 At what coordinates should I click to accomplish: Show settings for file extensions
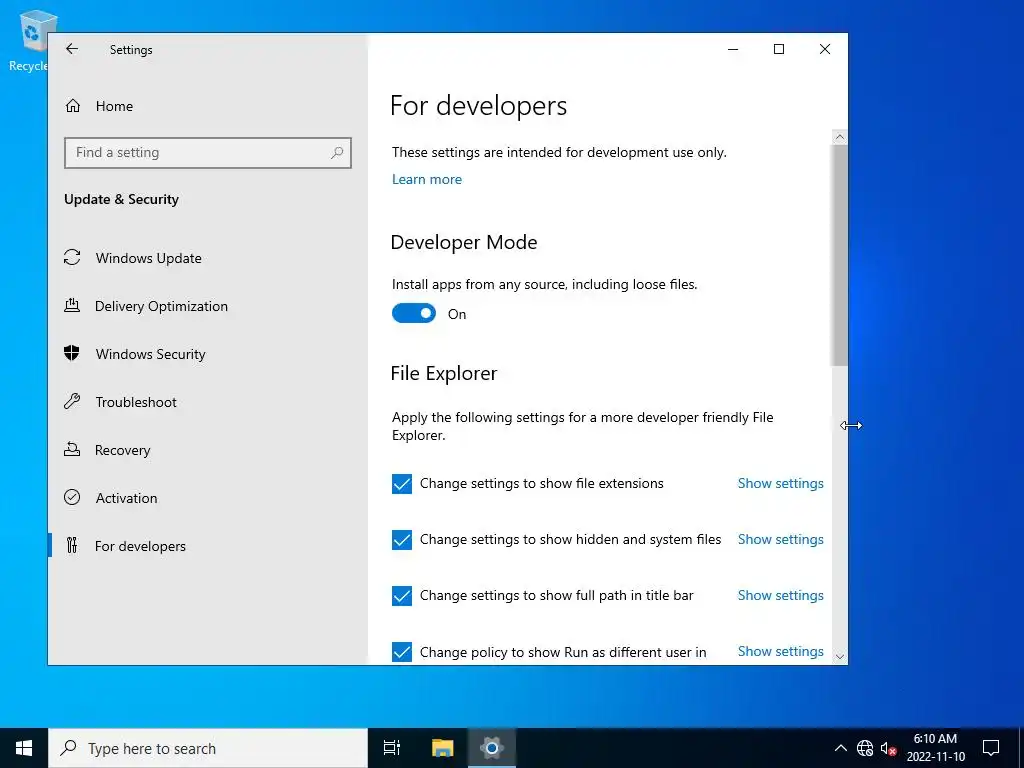[x=780, y=483]
